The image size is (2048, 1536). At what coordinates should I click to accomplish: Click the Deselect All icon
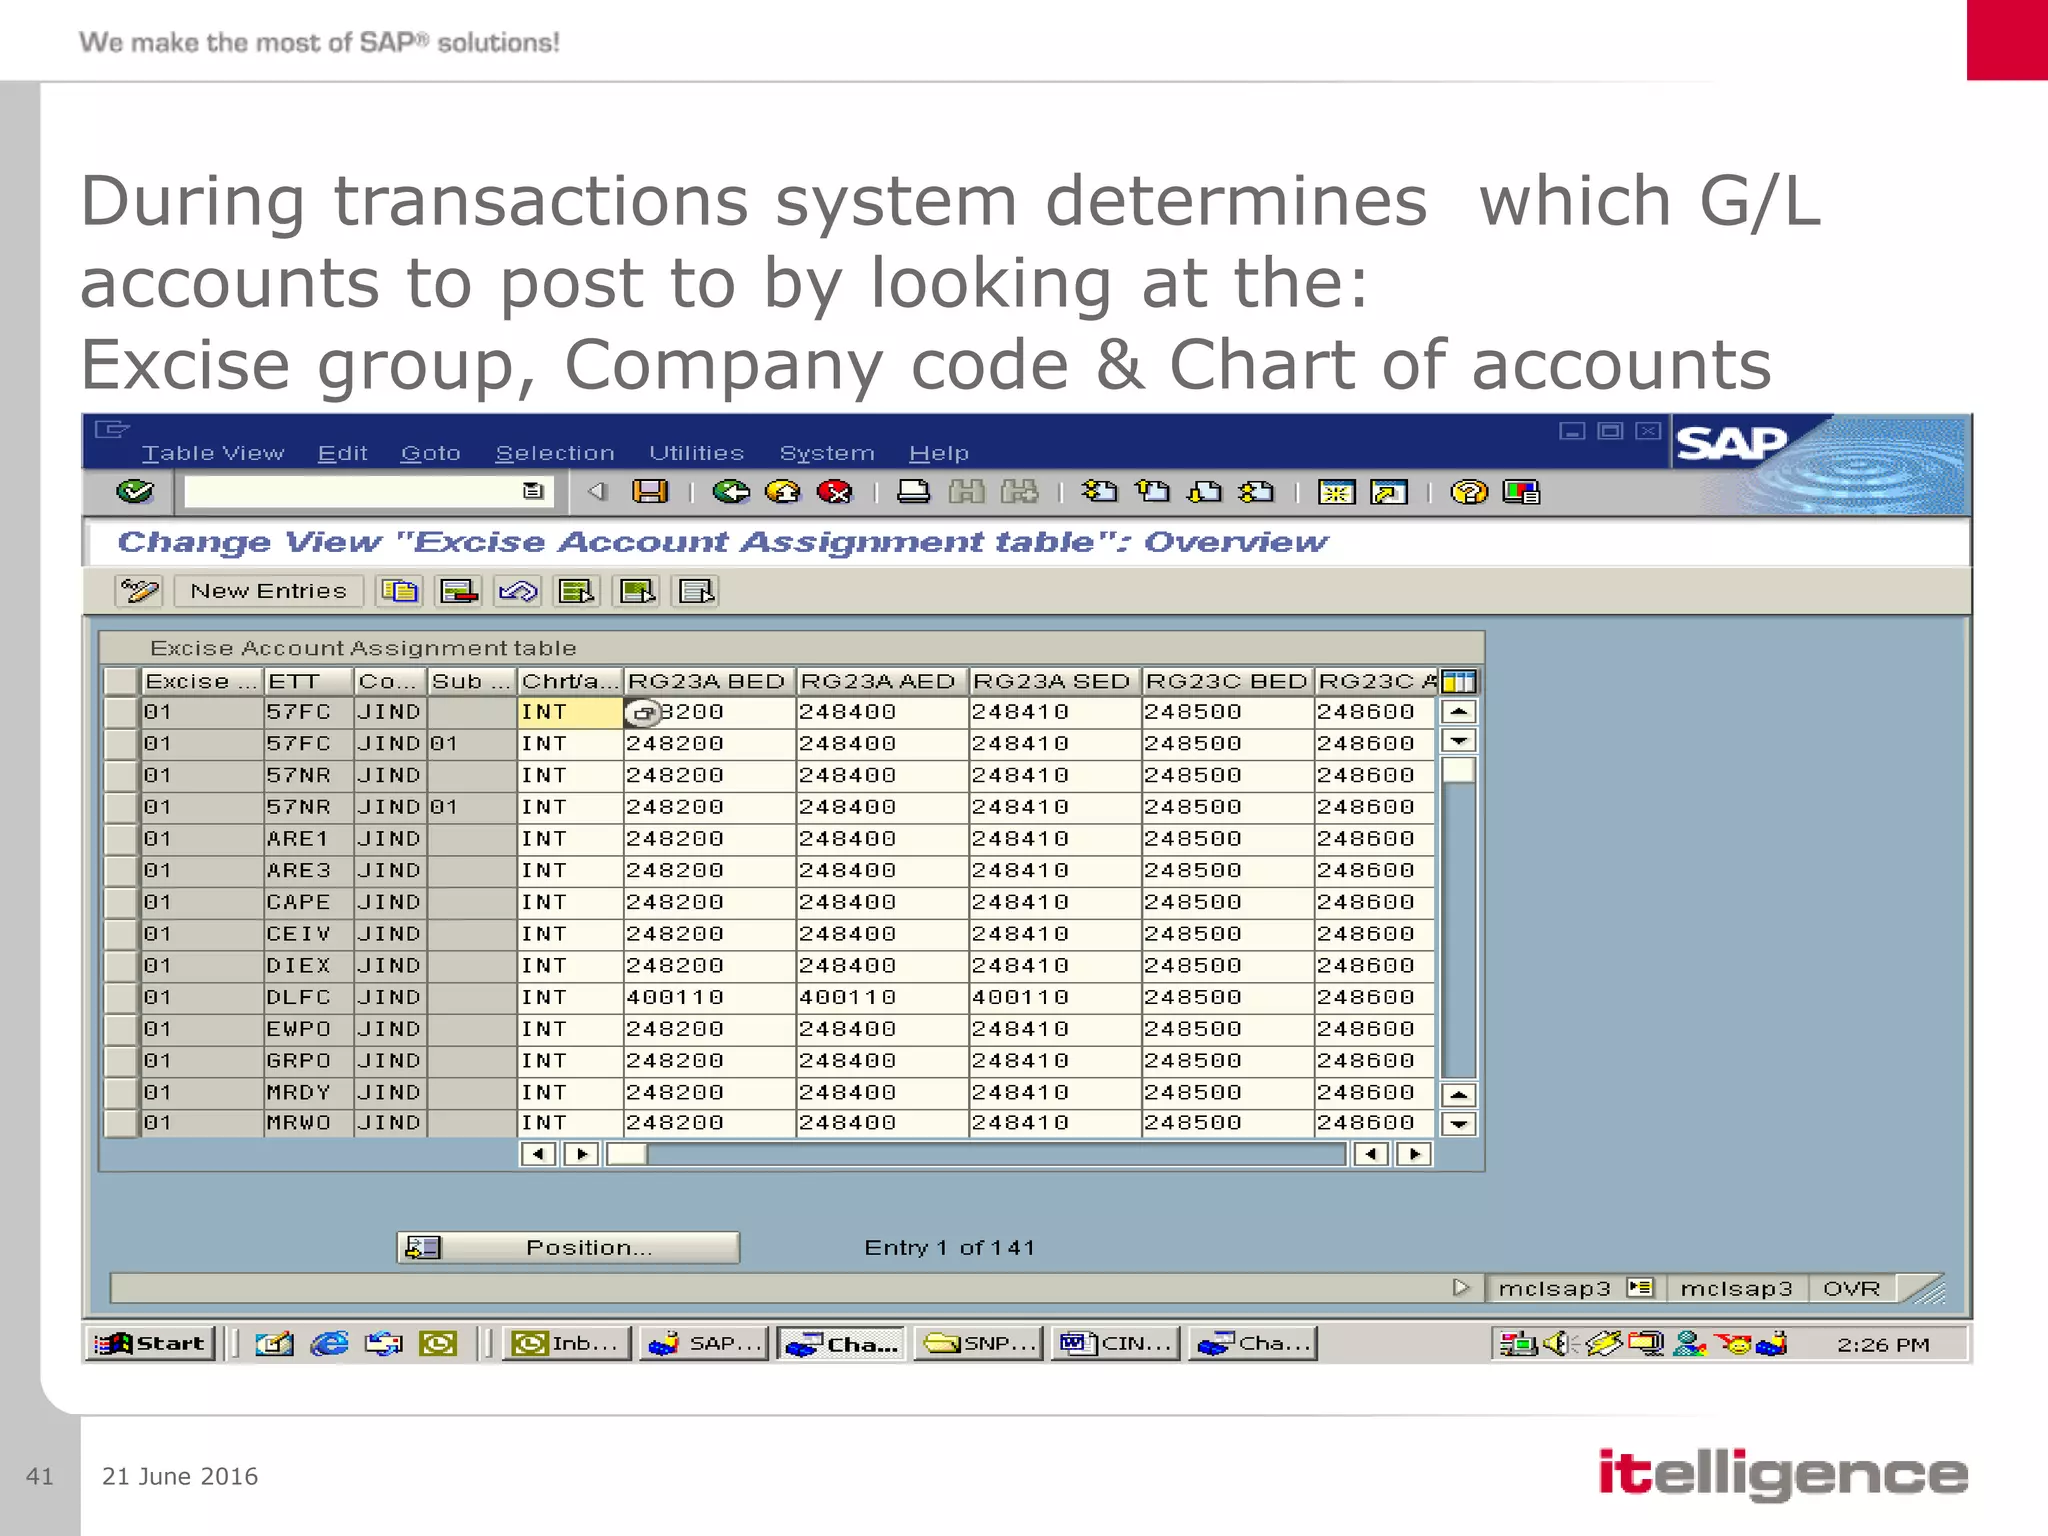tap(696, 591)
